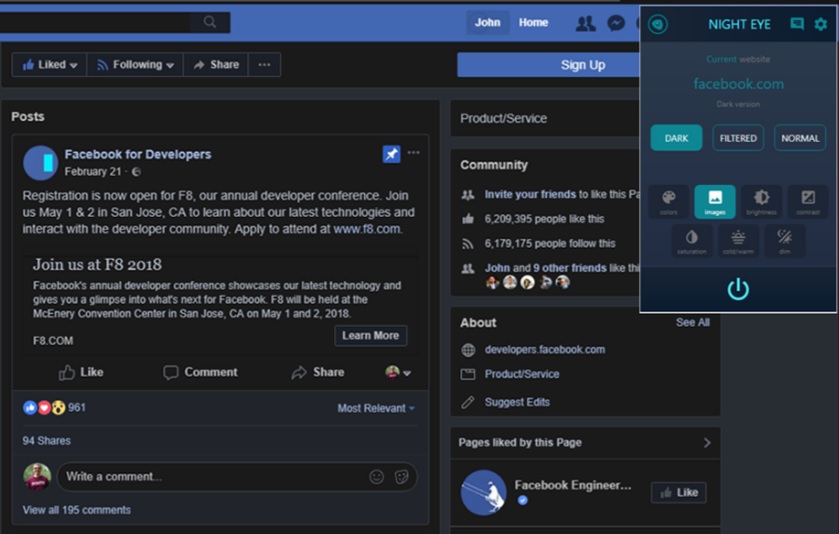Open Facebook for Developers post author link
The height and width of the screenshot is (534, 839).
click(x=138, y=154)
